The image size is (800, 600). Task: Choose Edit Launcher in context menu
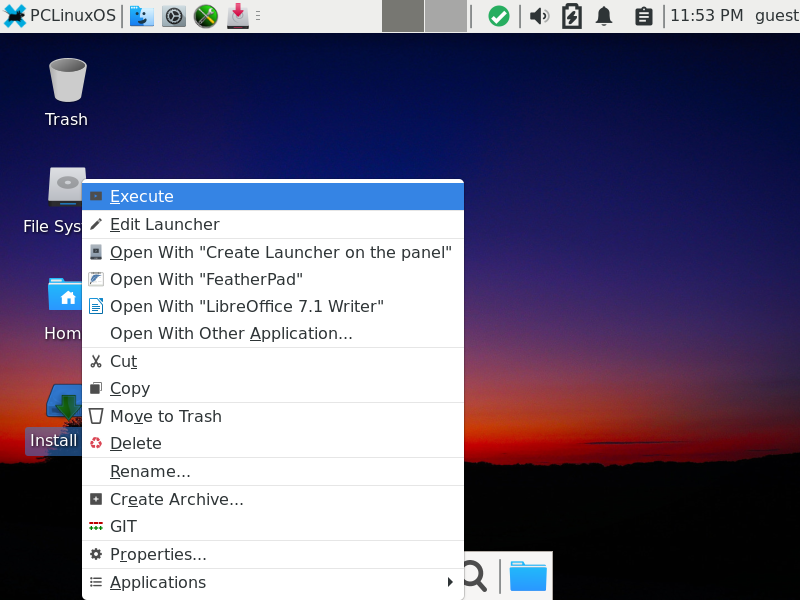pos(273,224)
